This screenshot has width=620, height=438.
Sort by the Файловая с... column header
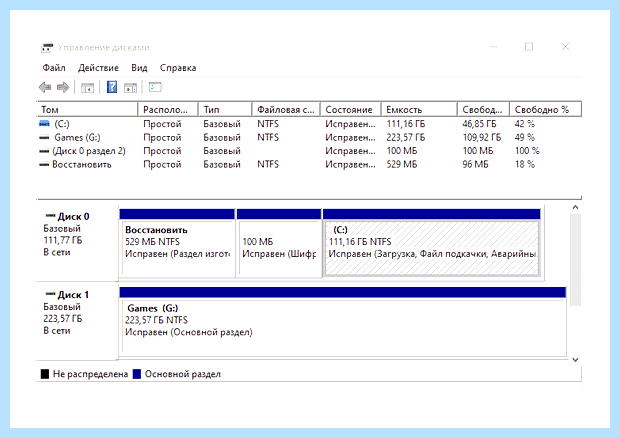(285, 110)
